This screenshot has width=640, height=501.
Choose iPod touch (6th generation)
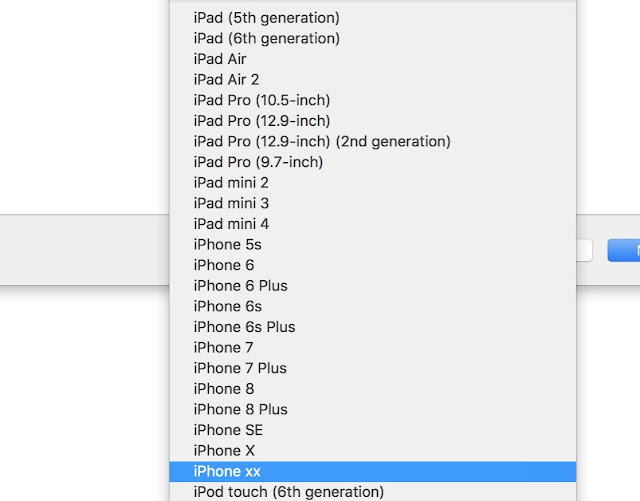click(x=372, y=492)
